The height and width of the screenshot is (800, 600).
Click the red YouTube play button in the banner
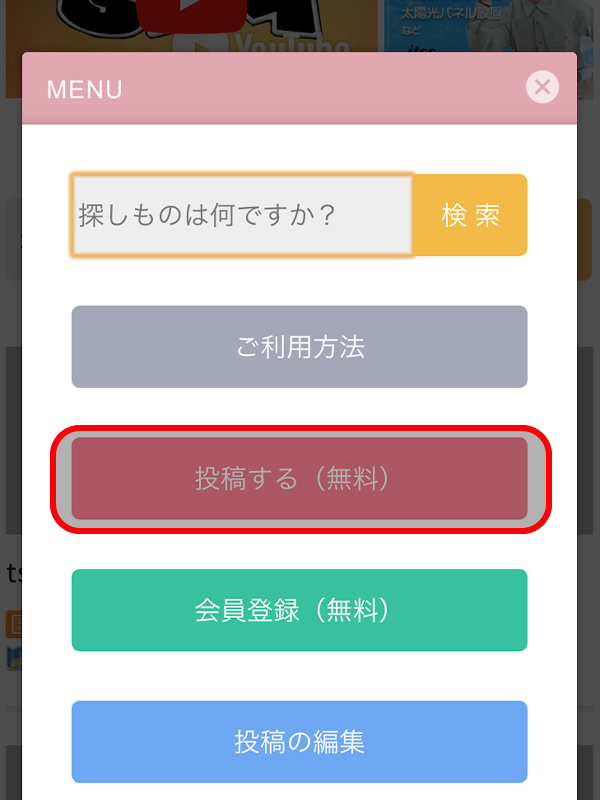(x=192, y=15)
